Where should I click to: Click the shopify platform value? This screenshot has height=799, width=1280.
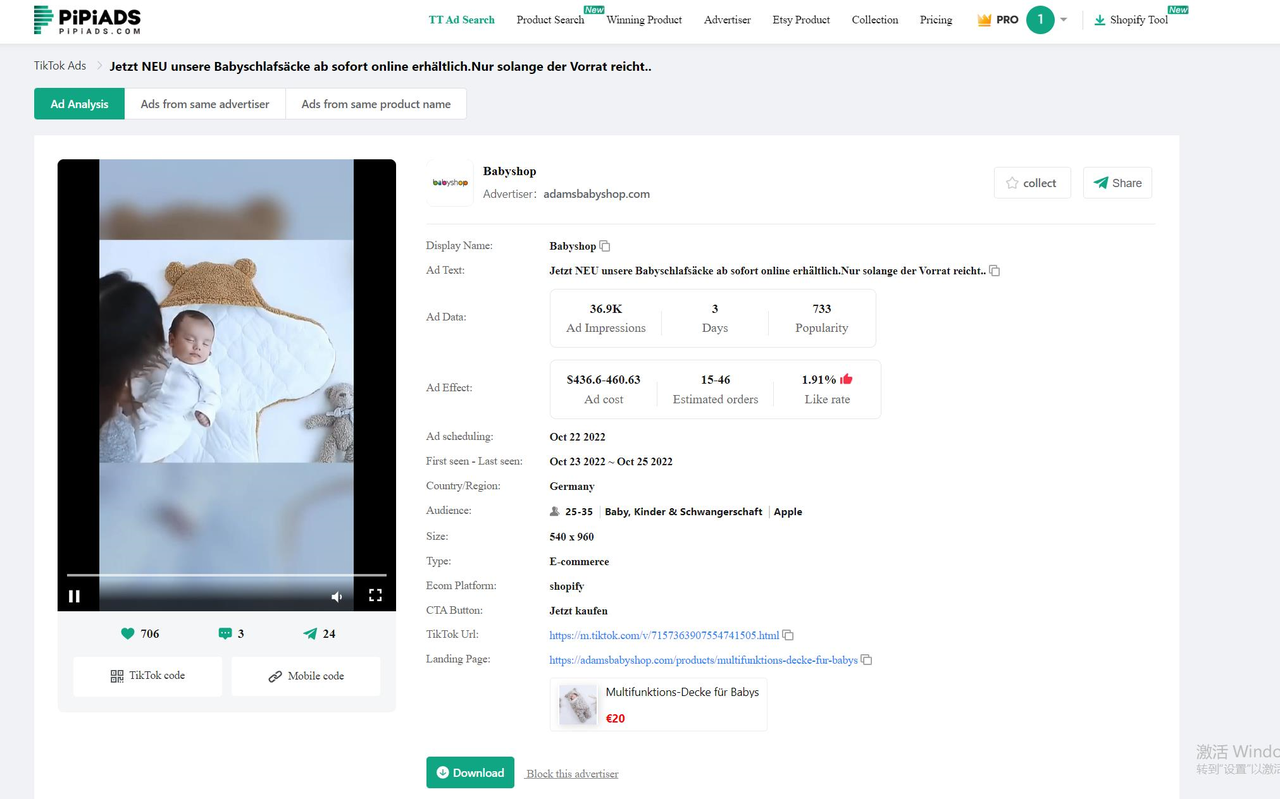567,587
